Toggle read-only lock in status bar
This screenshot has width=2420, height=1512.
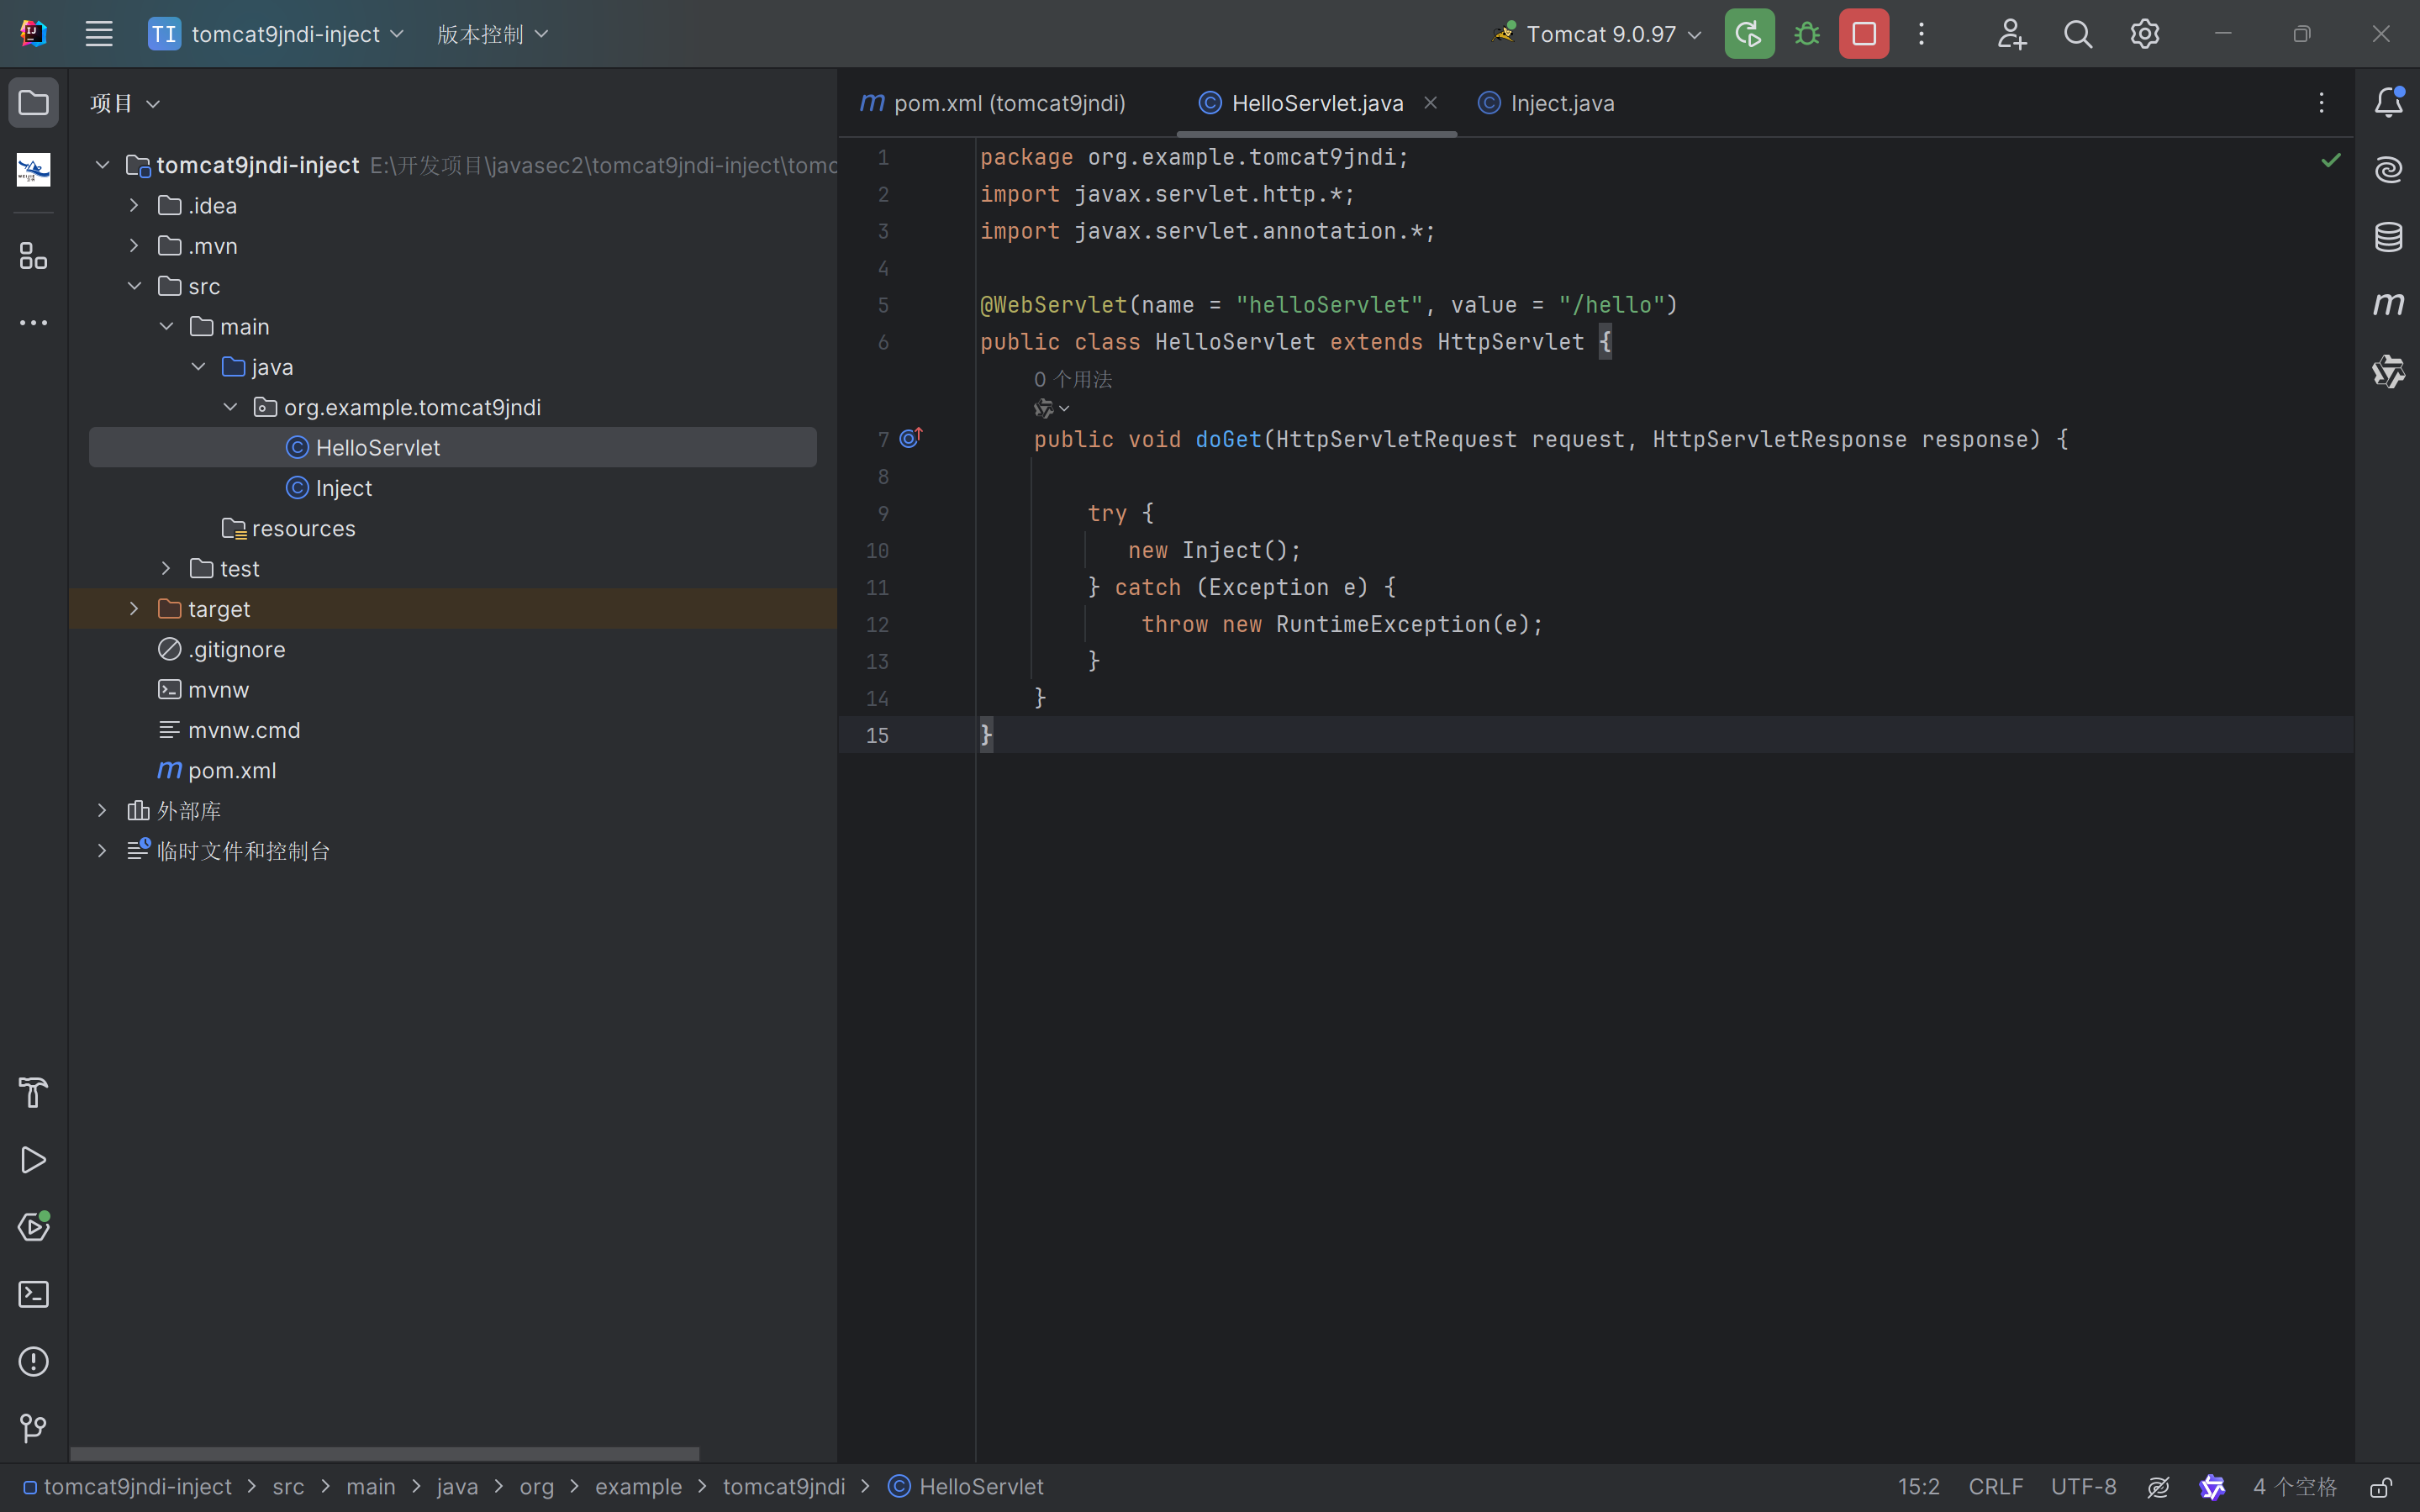click(x=2381, y=1487)
